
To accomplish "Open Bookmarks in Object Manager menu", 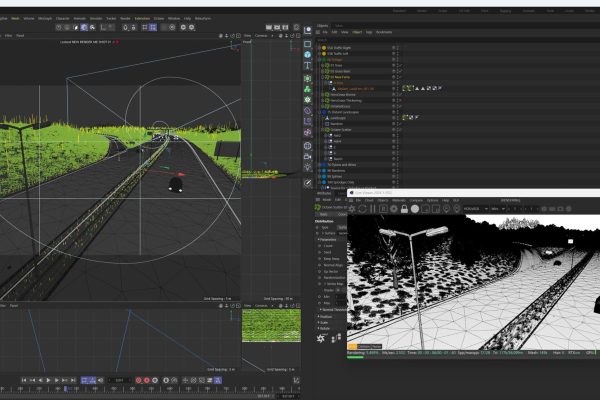I will pos(384,32).
